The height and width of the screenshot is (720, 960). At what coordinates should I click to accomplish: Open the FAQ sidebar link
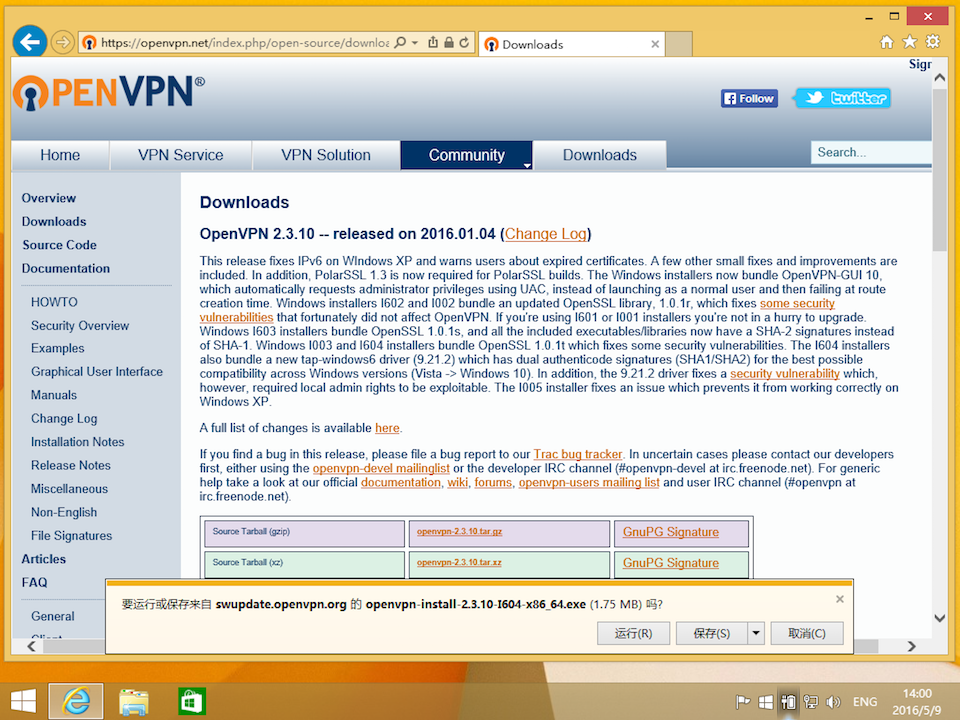(34, 582)
